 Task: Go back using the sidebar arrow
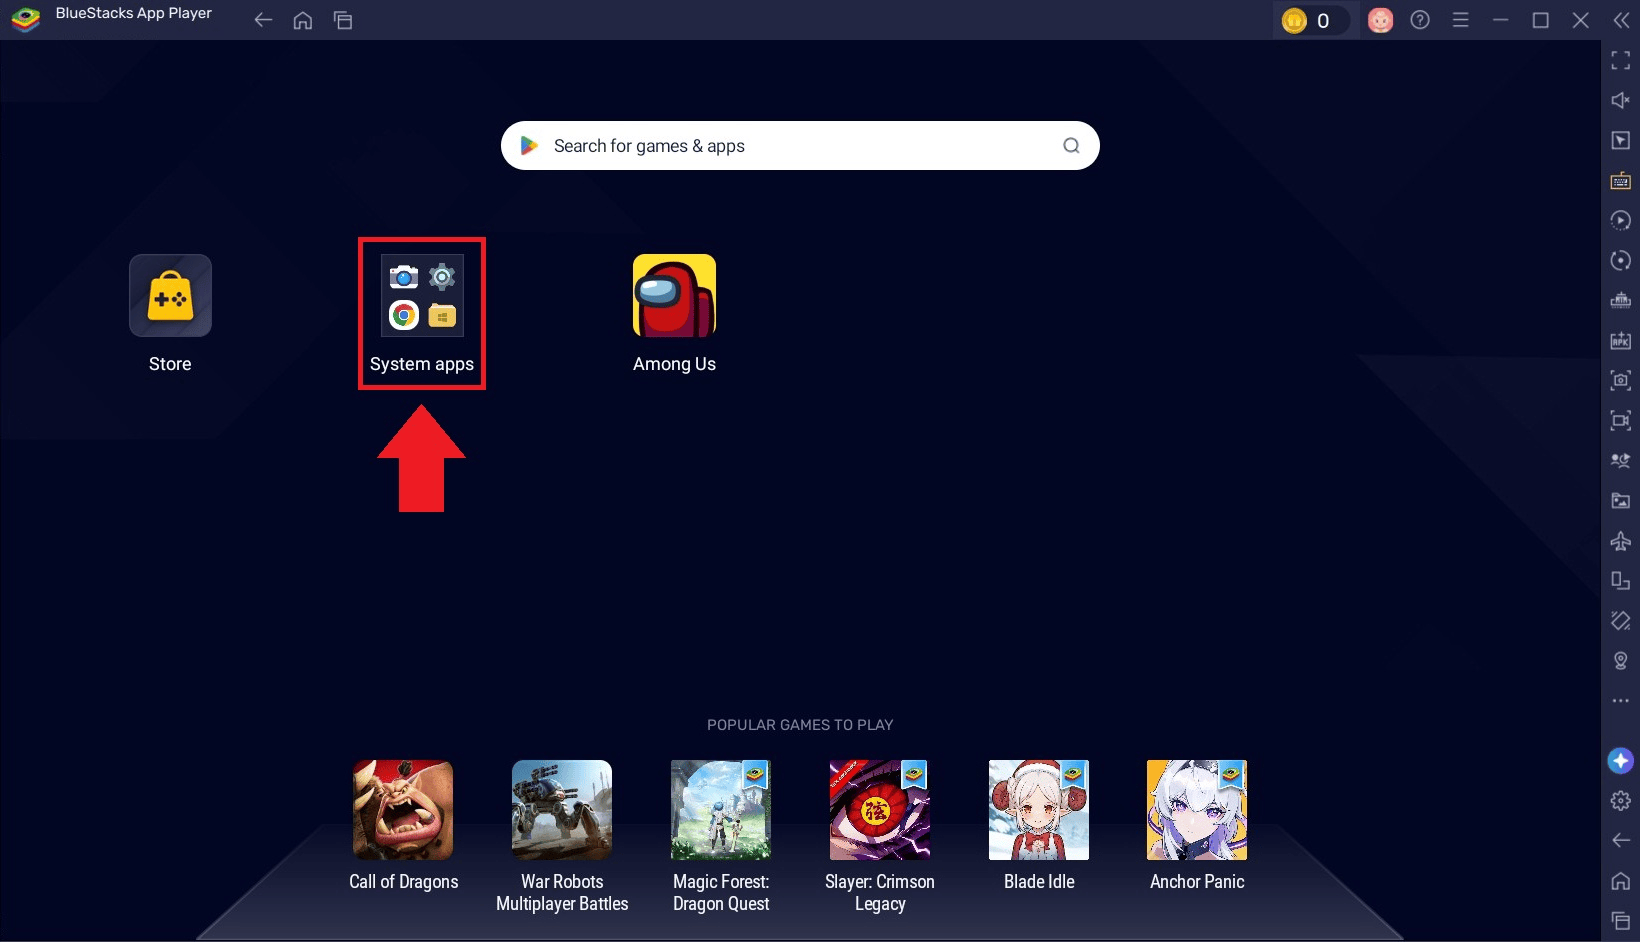click(1621, 841)
